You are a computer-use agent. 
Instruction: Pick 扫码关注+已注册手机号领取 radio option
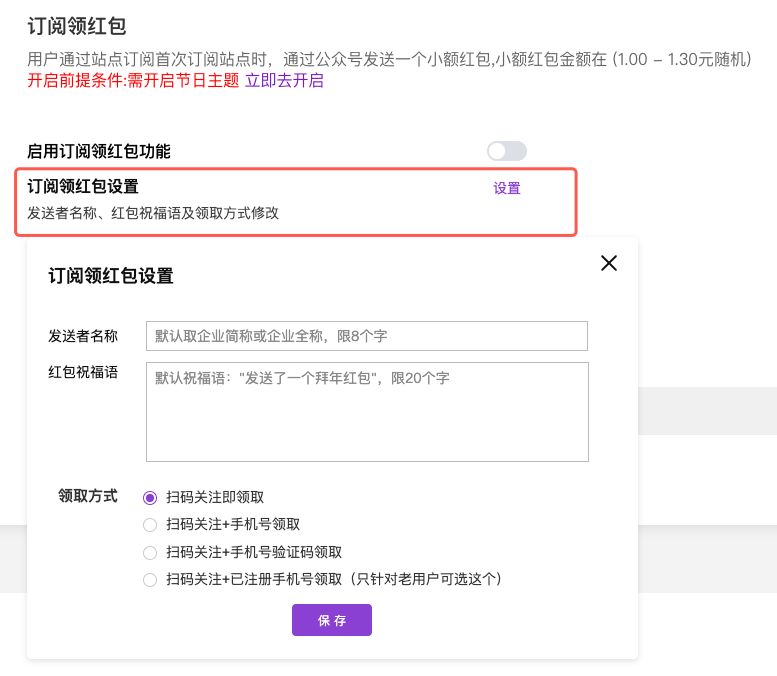tap(150, 579)
